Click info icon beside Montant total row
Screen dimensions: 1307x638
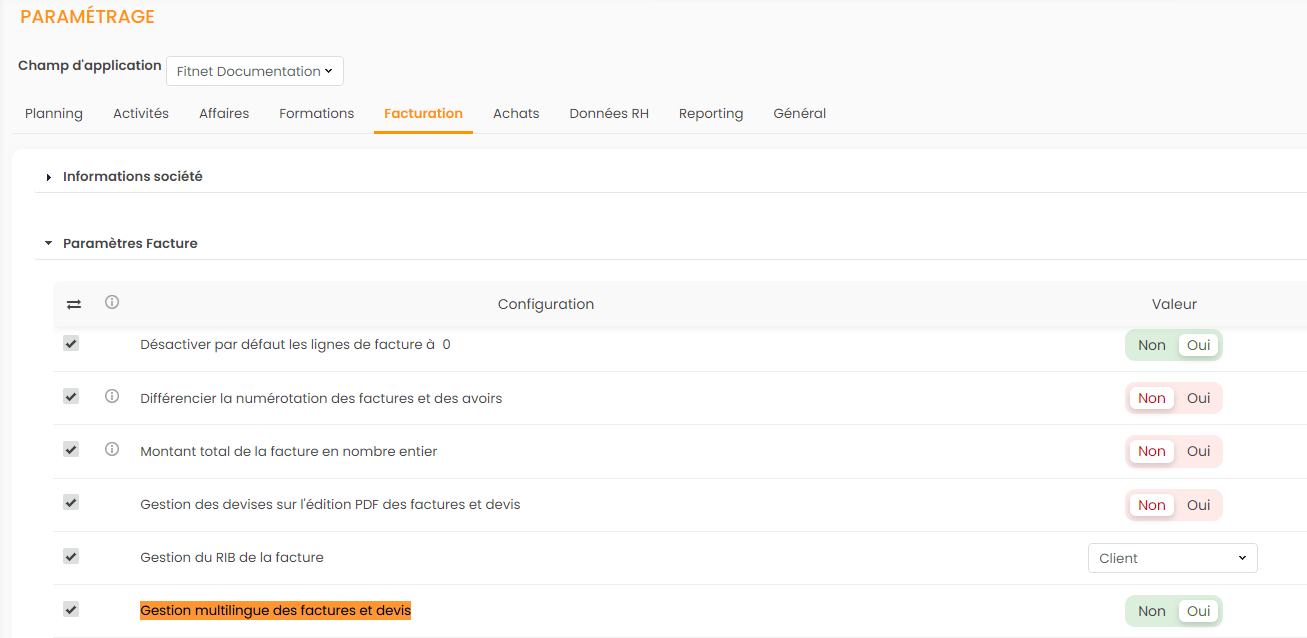tap(112, 450)
